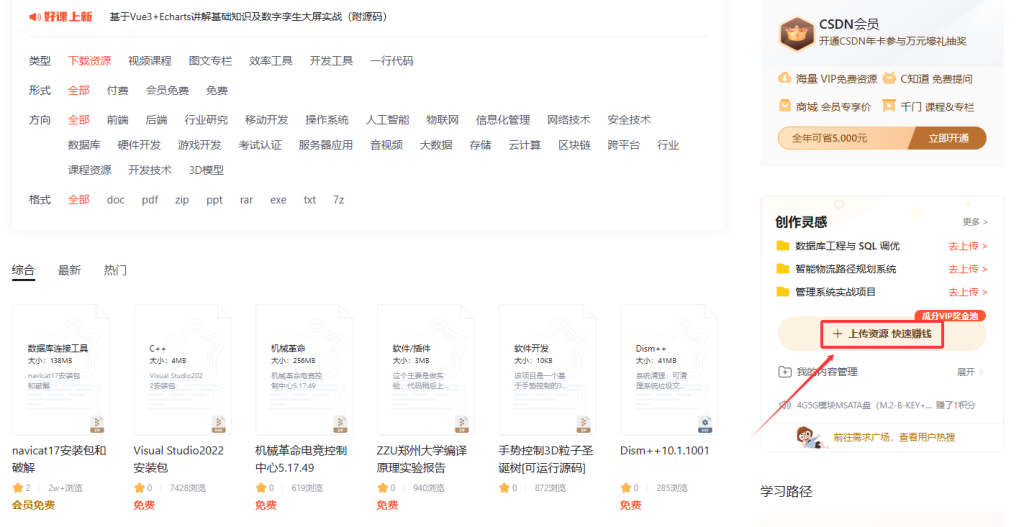Image resolution: width=1024 pixels, height=527 pixels.
Task: Choose zip format filter
Action: (182, 200)
